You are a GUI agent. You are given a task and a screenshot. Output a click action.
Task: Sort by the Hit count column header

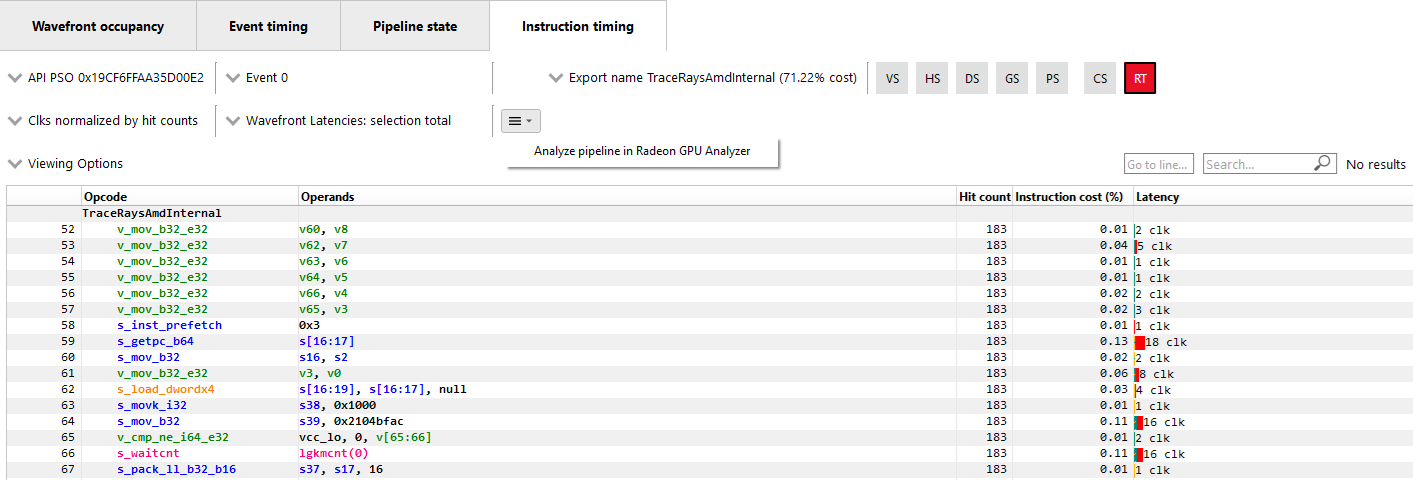pyautogui.click(x=984, y=197)
